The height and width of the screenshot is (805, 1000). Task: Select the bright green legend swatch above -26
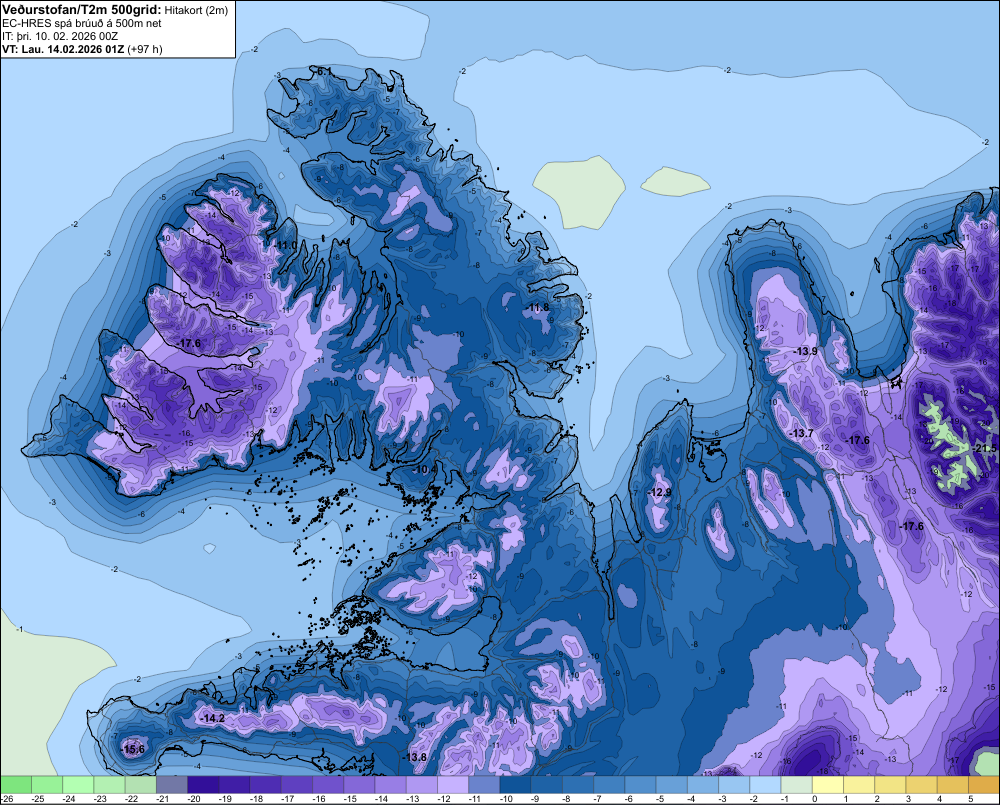tap(15, 785)
